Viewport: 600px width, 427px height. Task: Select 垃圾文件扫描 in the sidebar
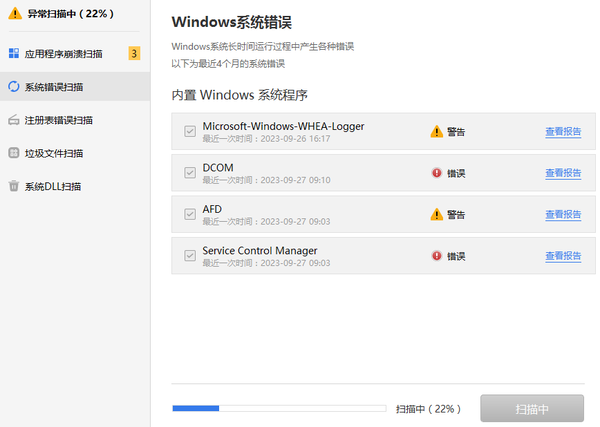tap(54, 153)
